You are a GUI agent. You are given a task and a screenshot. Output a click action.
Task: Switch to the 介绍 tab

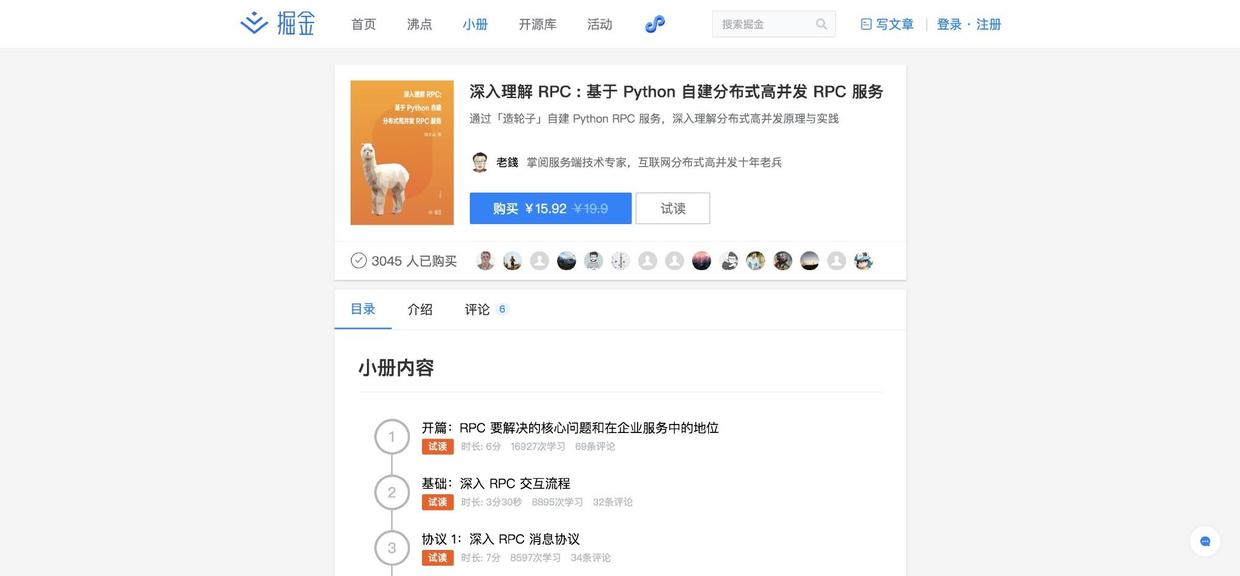click(420, 310)
